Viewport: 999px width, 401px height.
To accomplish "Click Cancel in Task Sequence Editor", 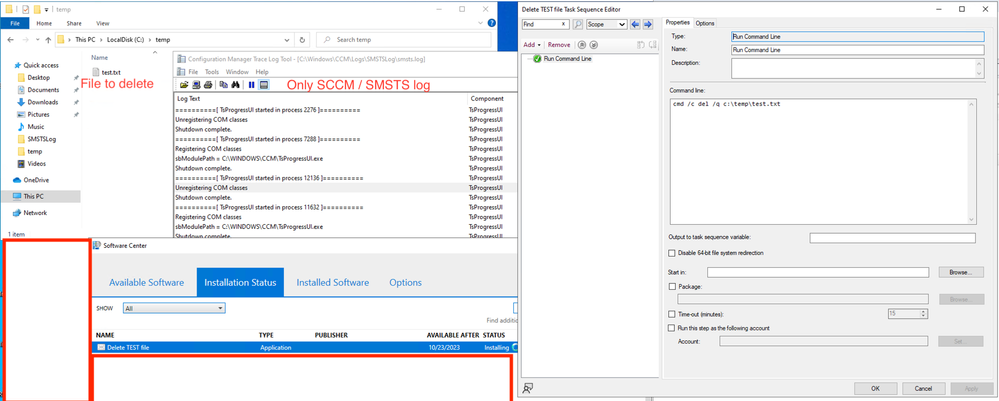I will point(923,388).
